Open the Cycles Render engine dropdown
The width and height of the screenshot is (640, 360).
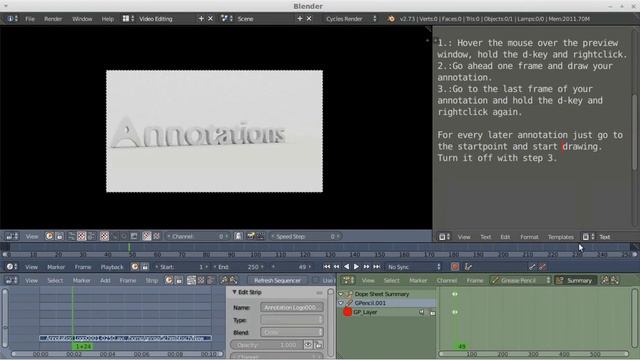click(350, 19)
